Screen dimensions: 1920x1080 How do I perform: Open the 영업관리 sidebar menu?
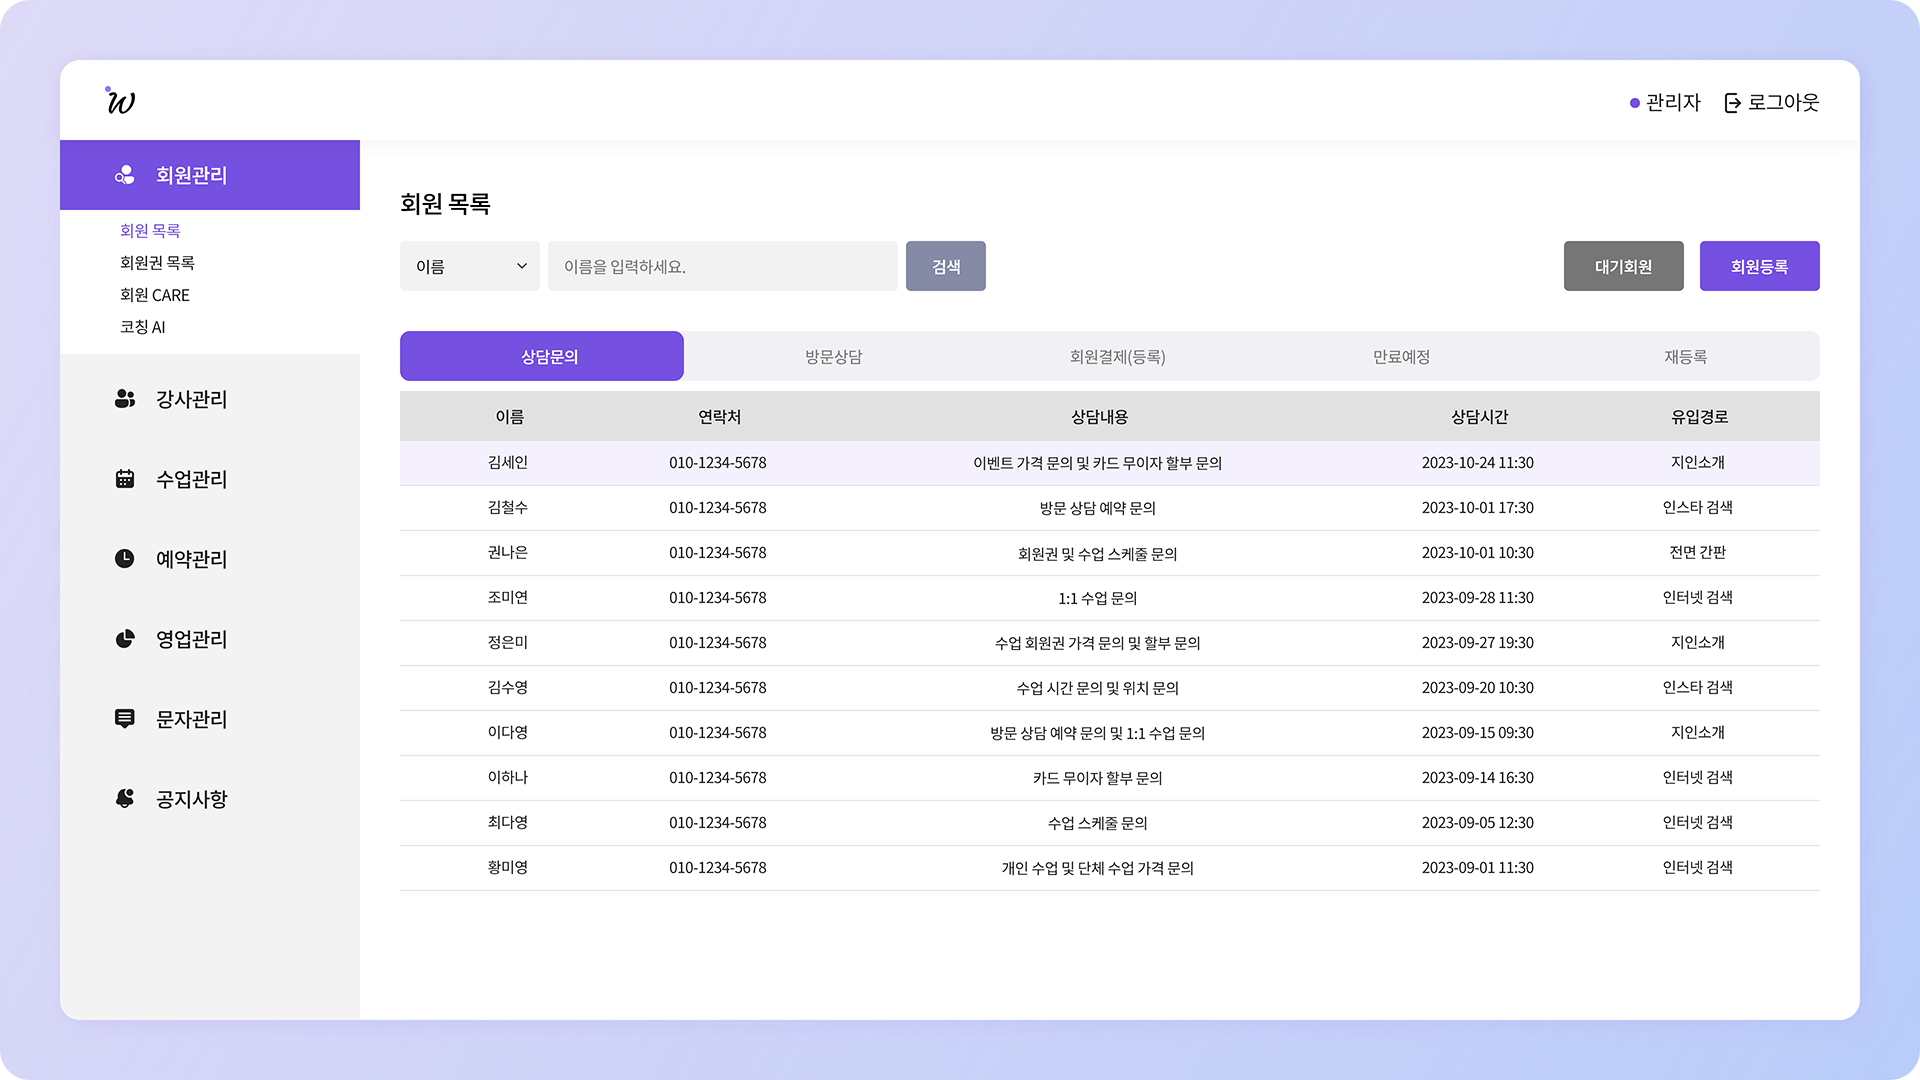pyautogui.click(x=210, y=639)
